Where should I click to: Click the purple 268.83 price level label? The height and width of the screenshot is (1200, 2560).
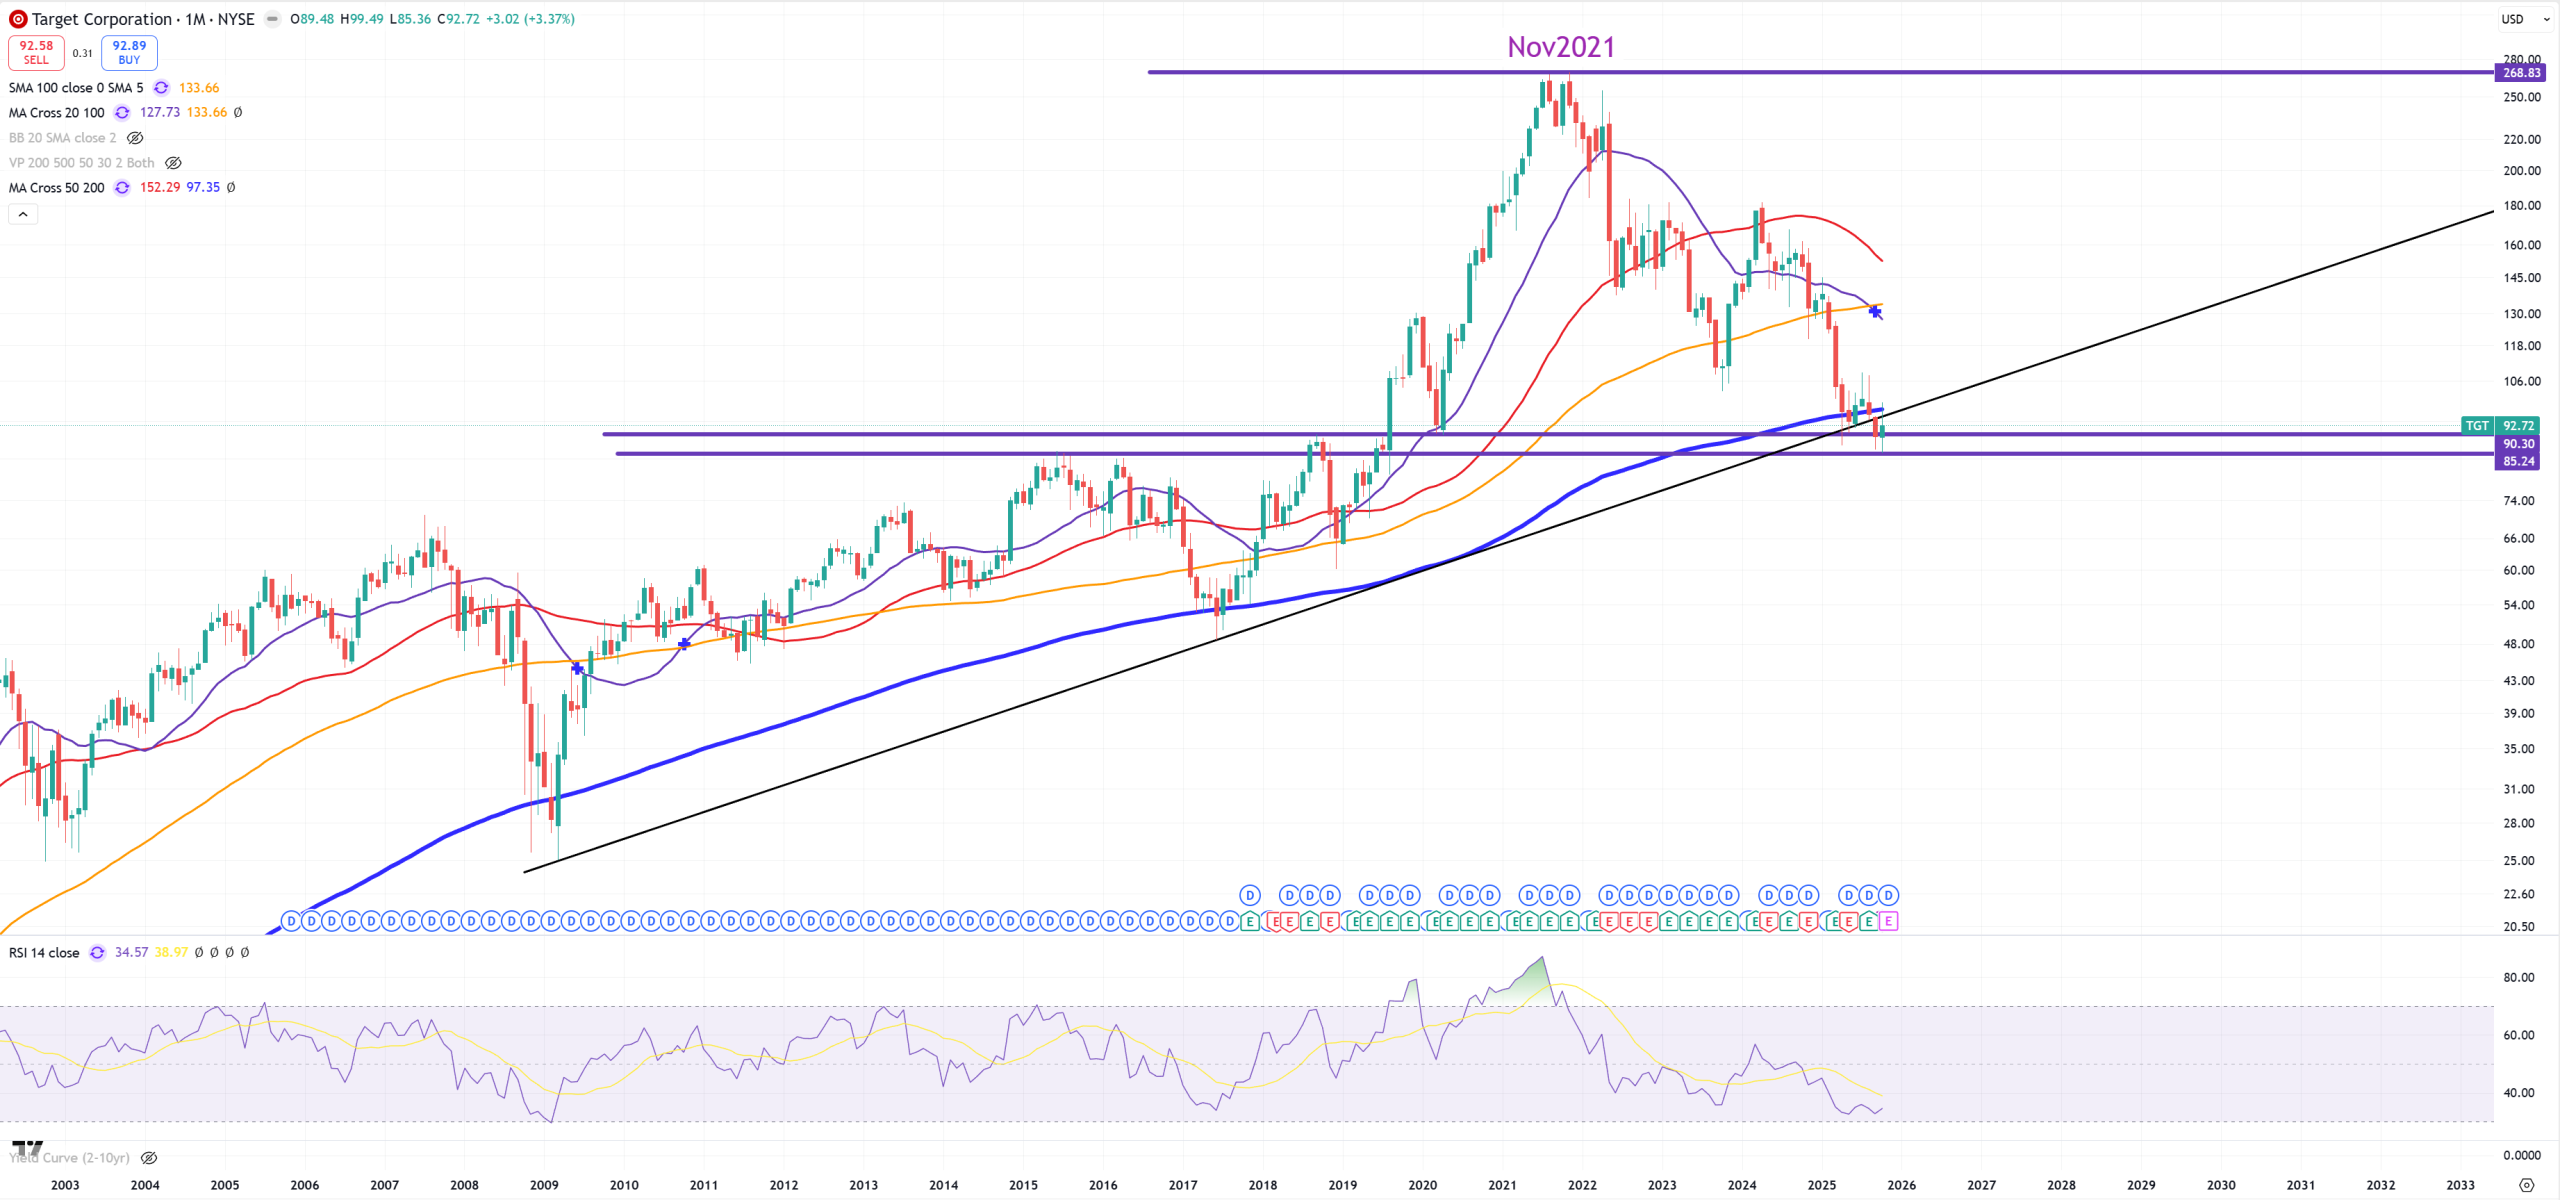2520,73
